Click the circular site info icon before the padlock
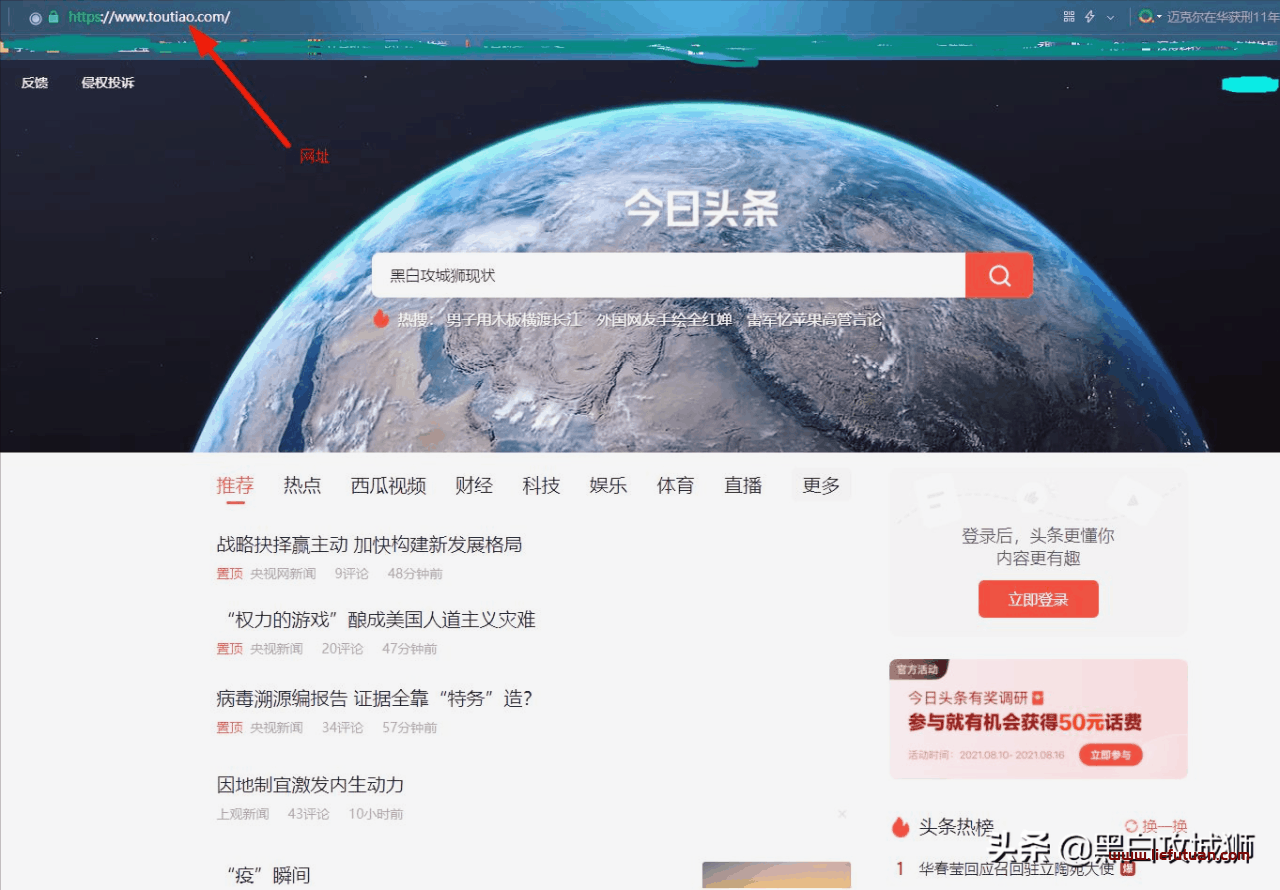The height and width of the screenshot is (890, 1280). [x=36, y=17]
